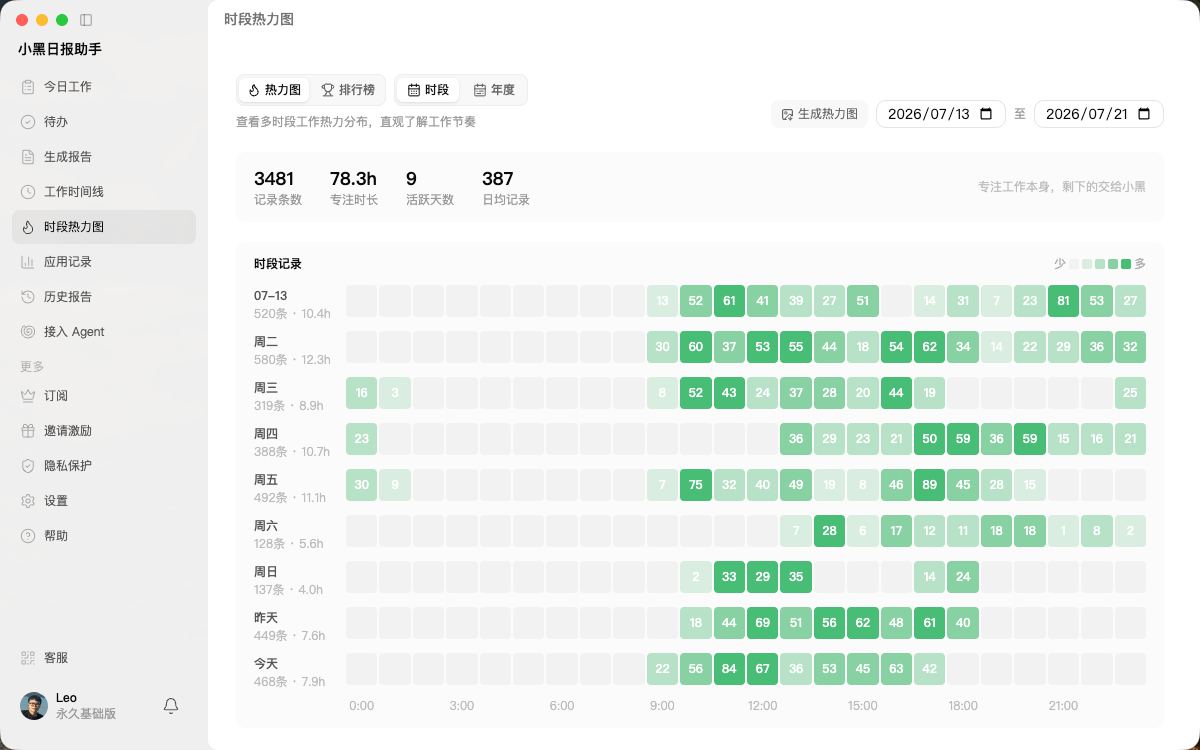Click 12:00 time axis label

(x=762, y=706)
